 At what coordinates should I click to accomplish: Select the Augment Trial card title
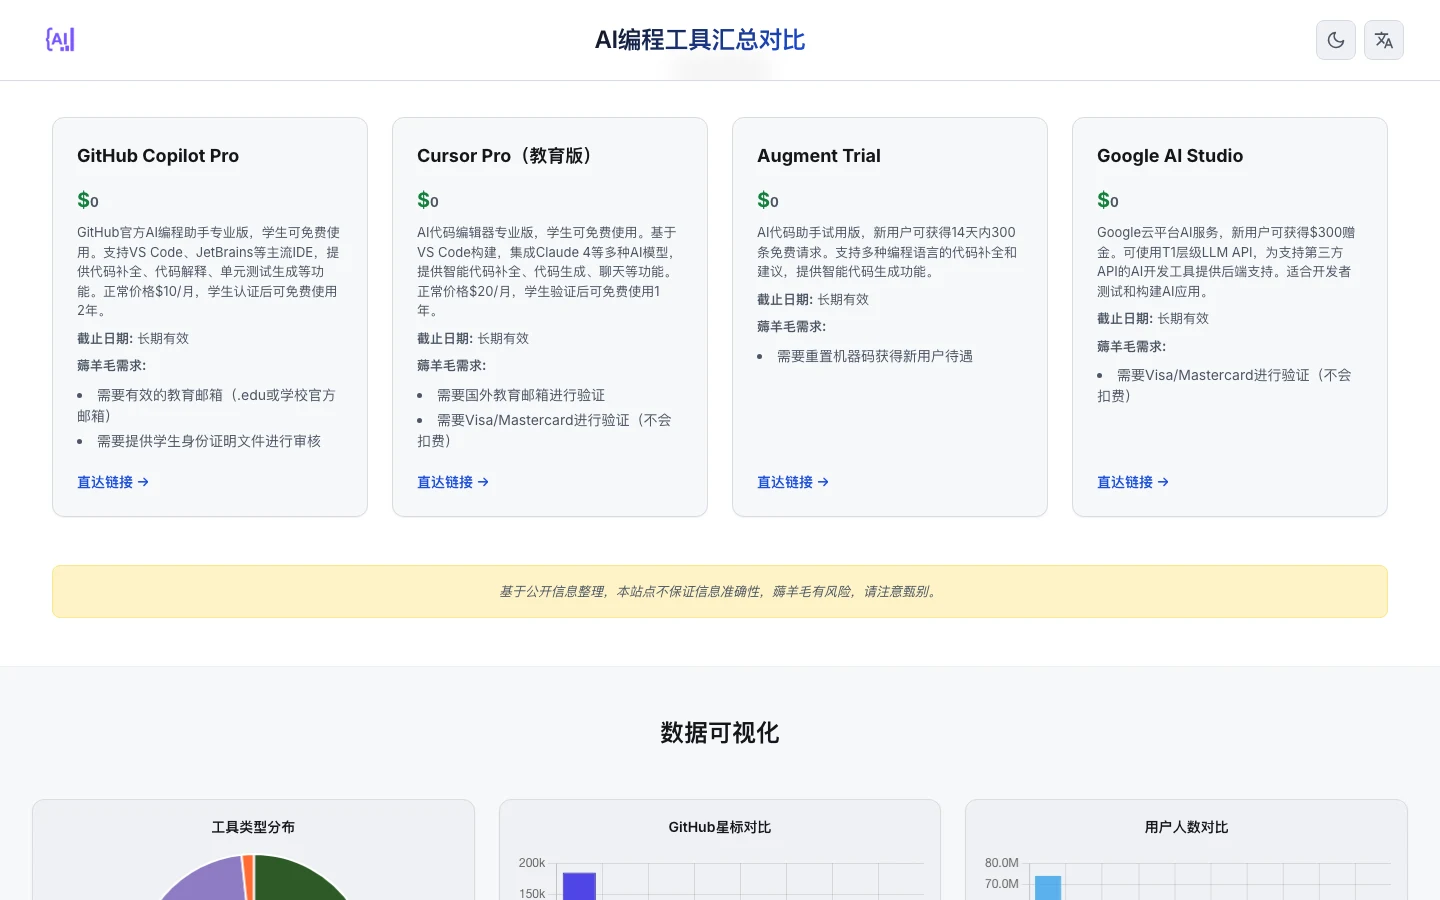tap(819, 156)
